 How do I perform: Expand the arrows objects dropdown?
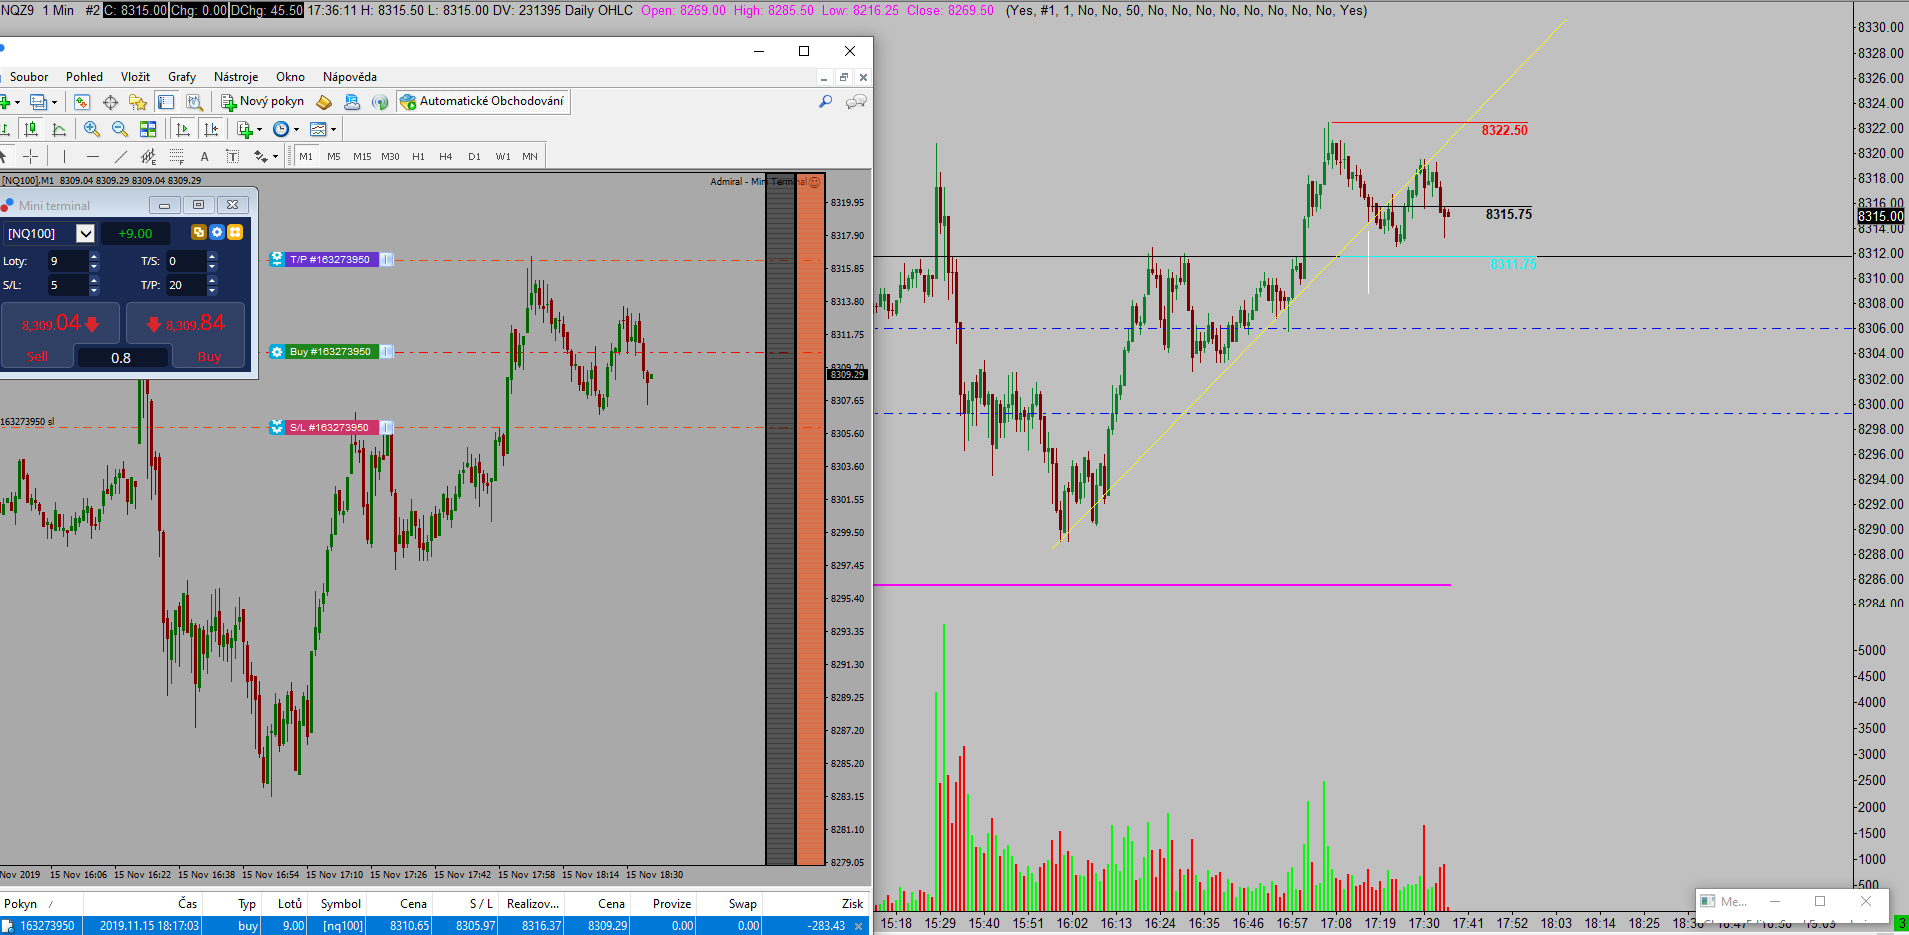coord(275,156)
